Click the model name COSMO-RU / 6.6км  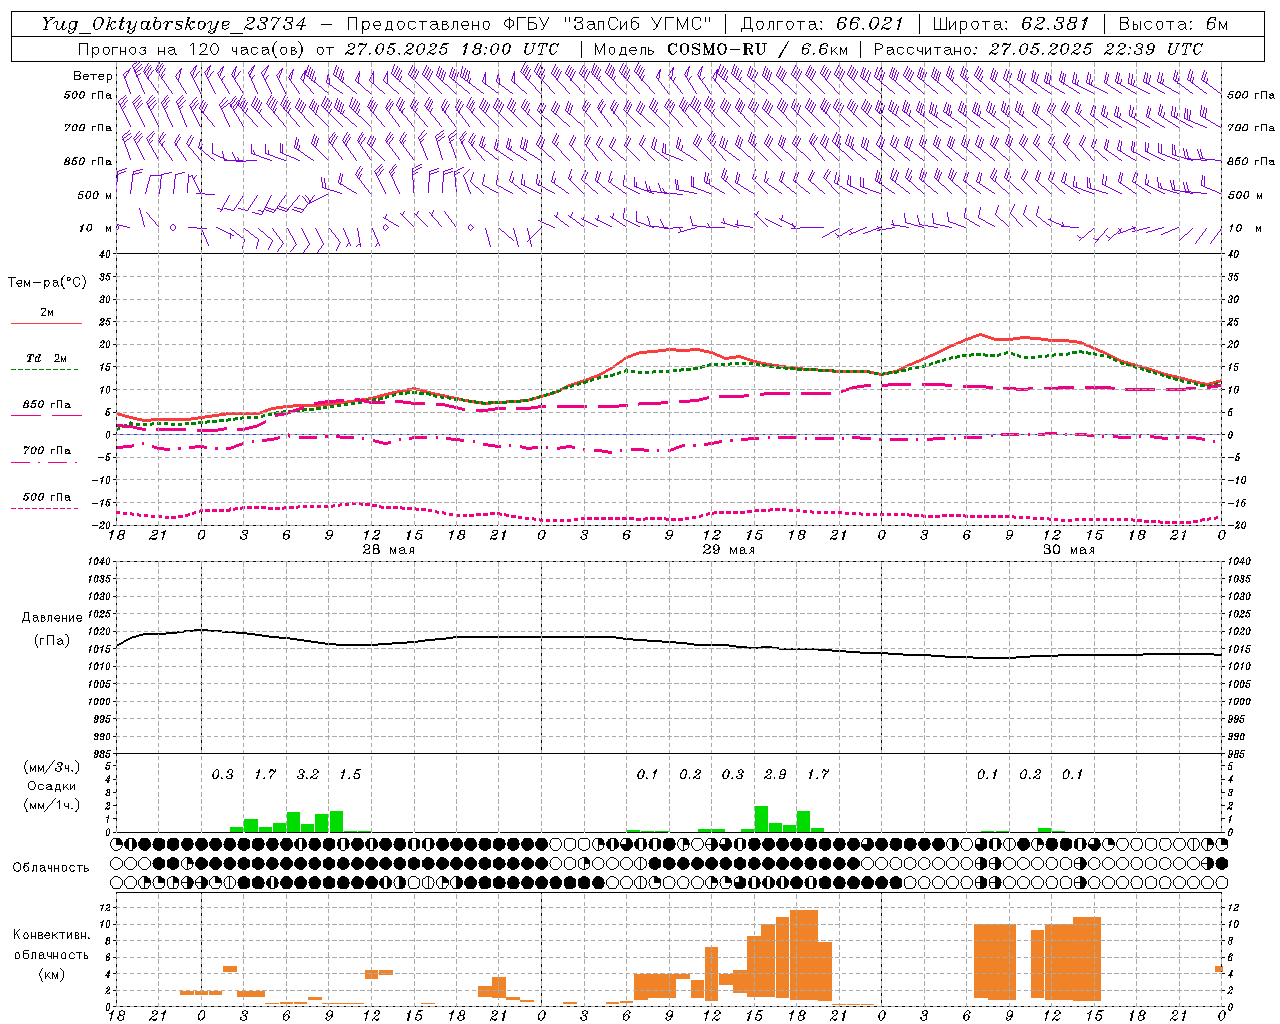(x=758, y=49)
